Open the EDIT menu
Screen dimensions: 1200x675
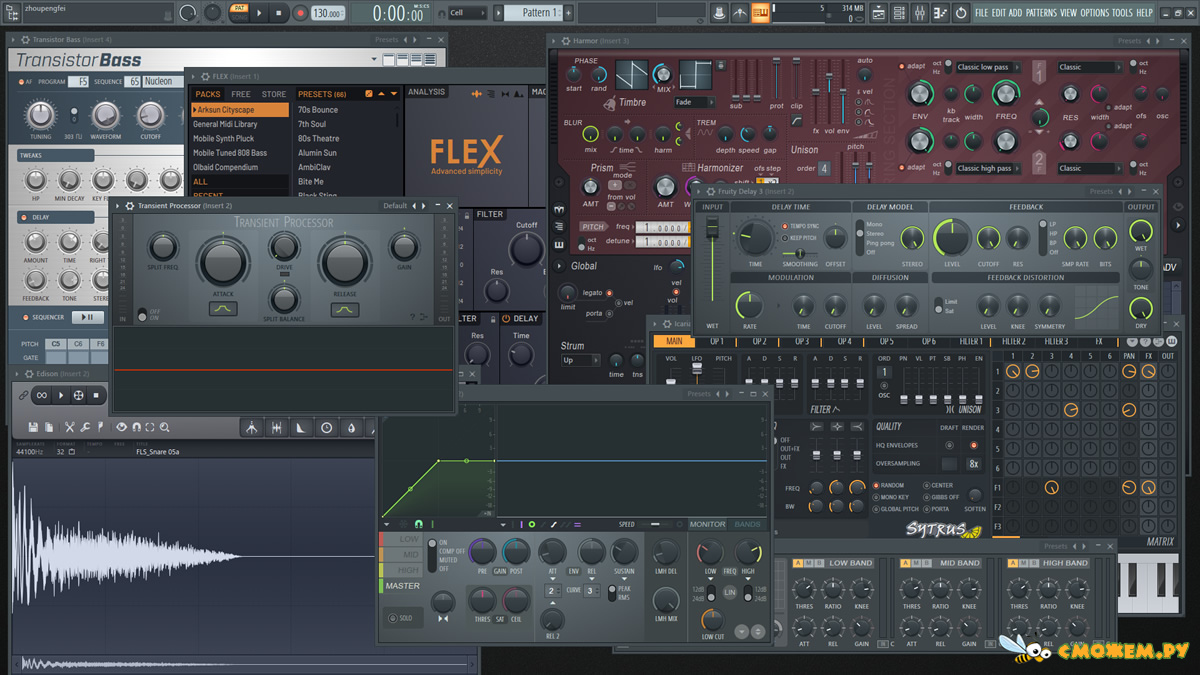click(x=999, y=13)
